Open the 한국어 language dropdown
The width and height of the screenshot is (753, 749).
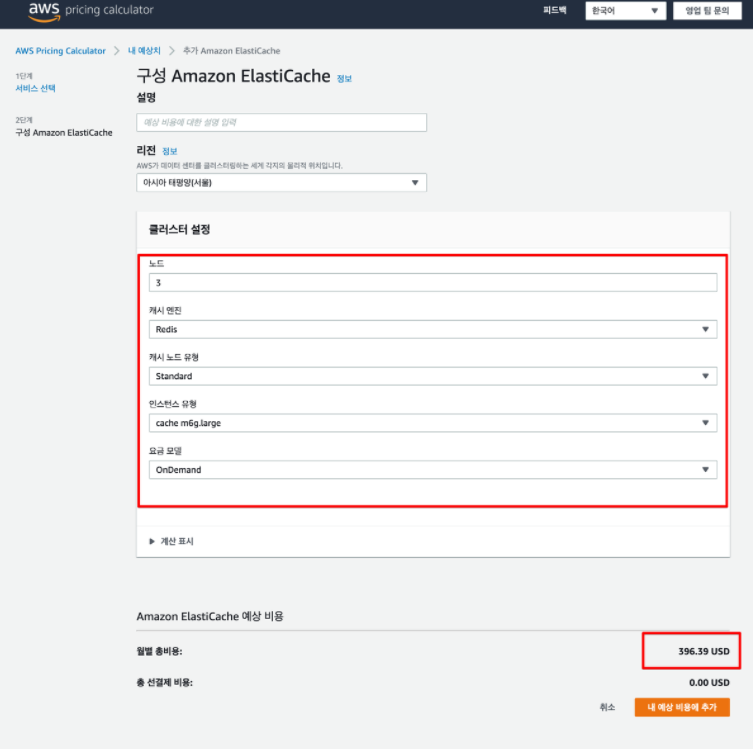coord(625,11)
